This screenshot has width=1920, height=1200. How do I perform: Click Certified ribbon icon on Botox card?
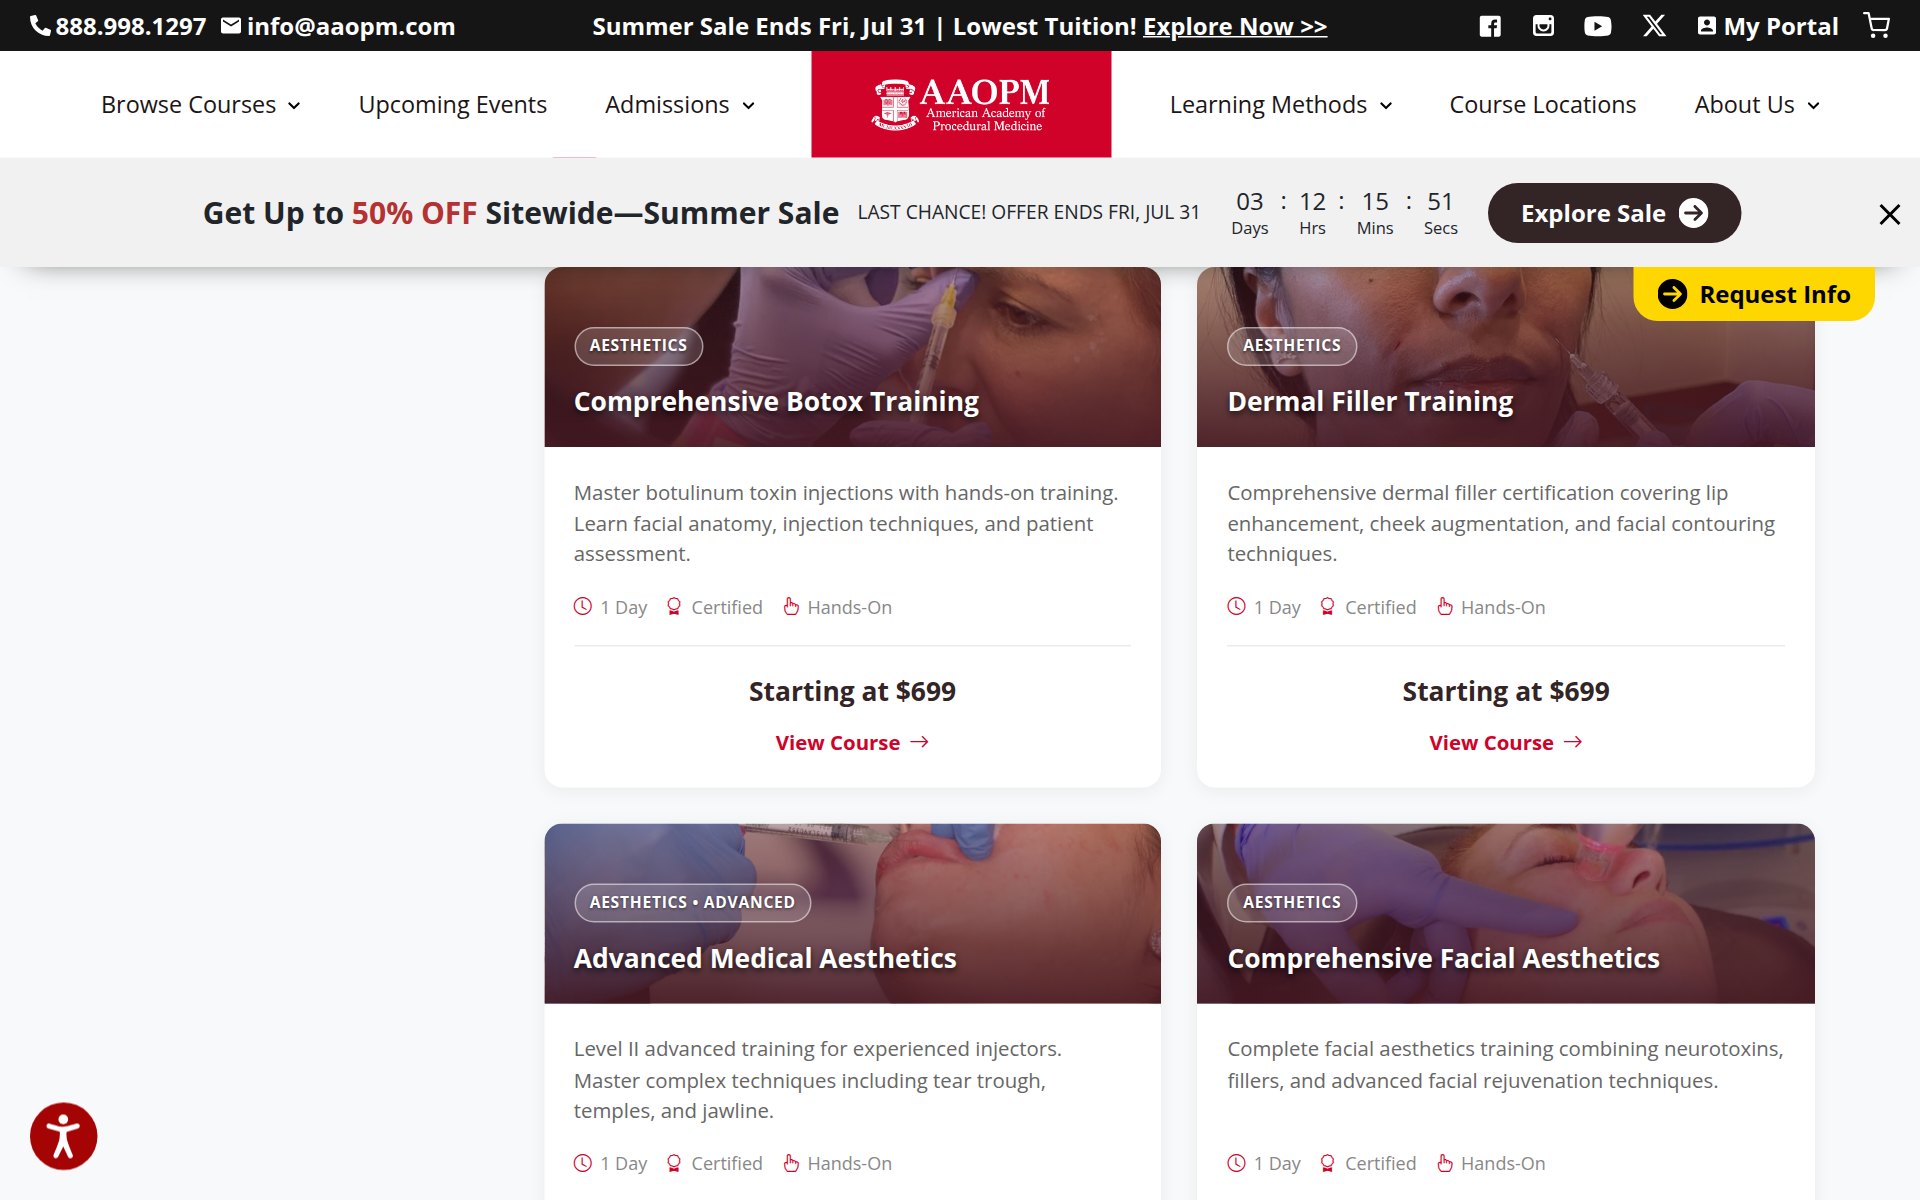click(x=674, y=606)
